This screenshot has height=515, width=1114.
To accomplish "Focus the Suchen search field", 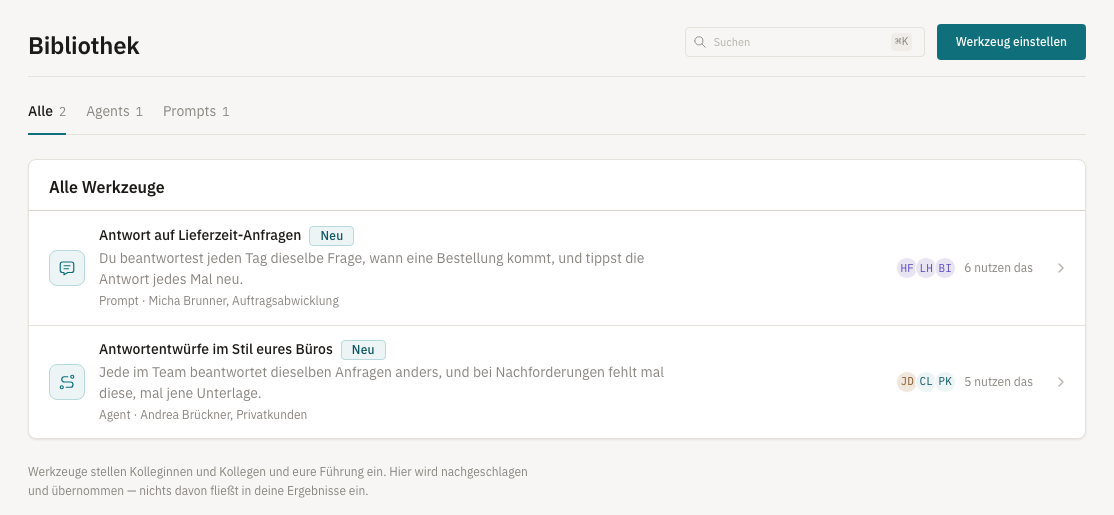I will [804, 42].
